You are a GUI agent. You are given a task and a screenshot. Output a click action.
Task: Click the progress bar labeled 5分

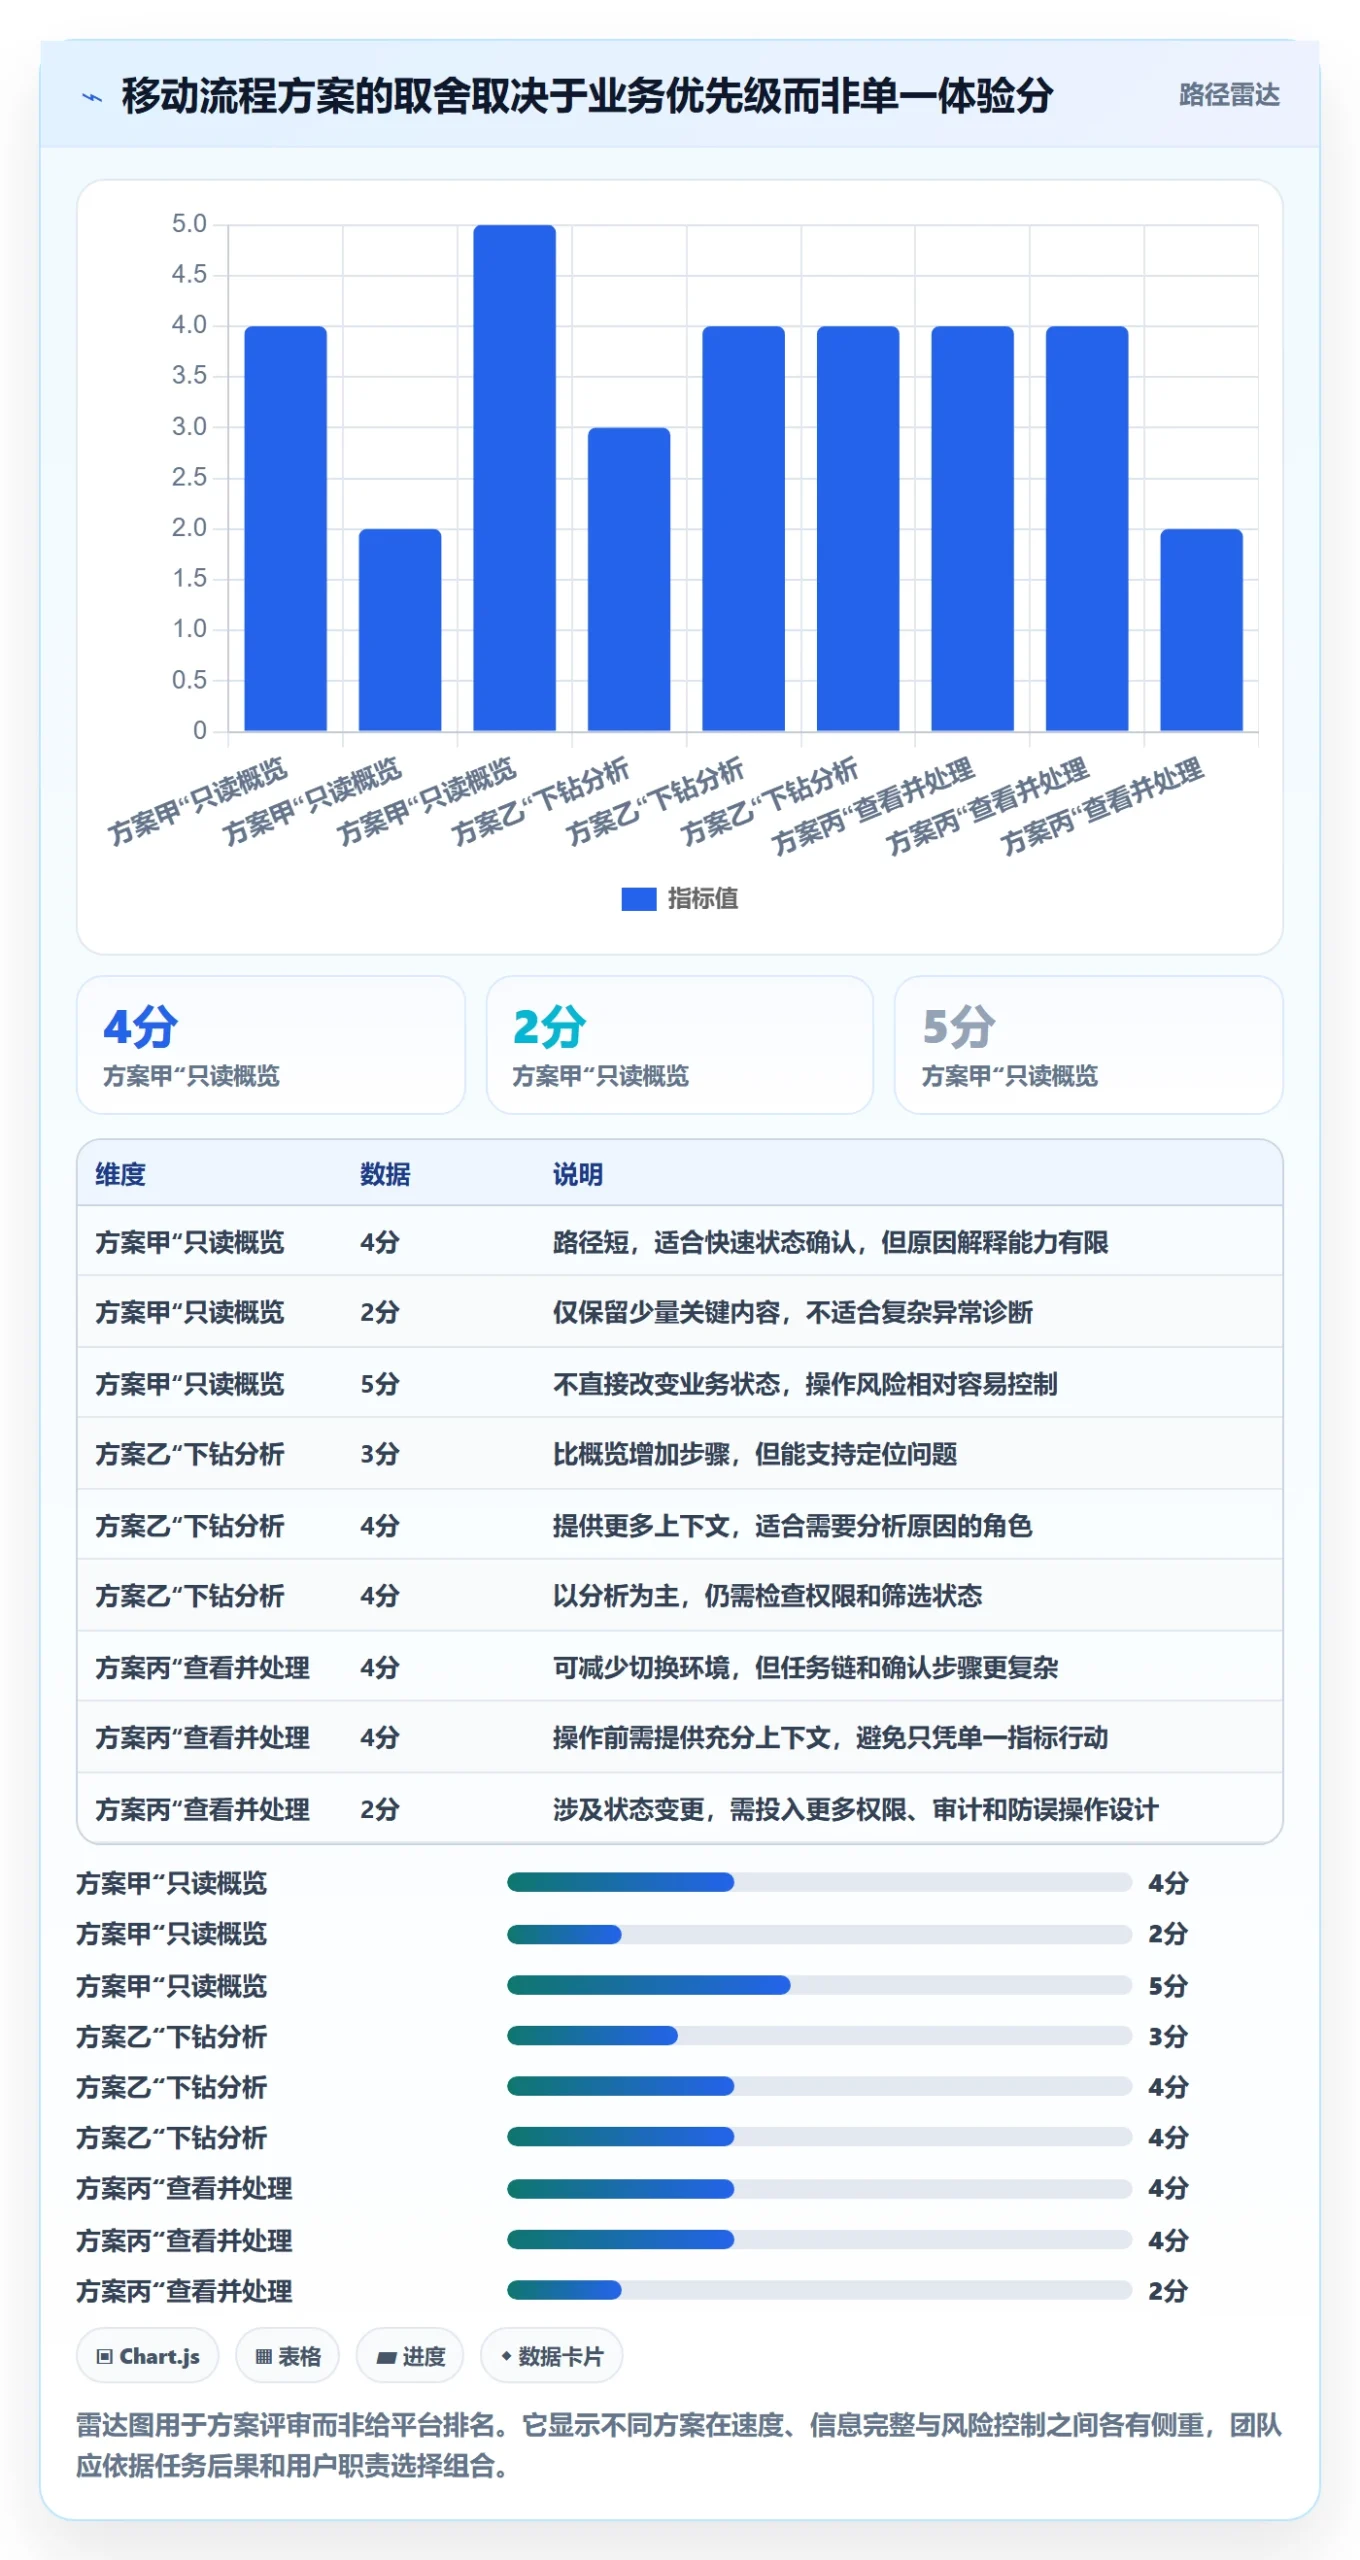click(819, 1985)
